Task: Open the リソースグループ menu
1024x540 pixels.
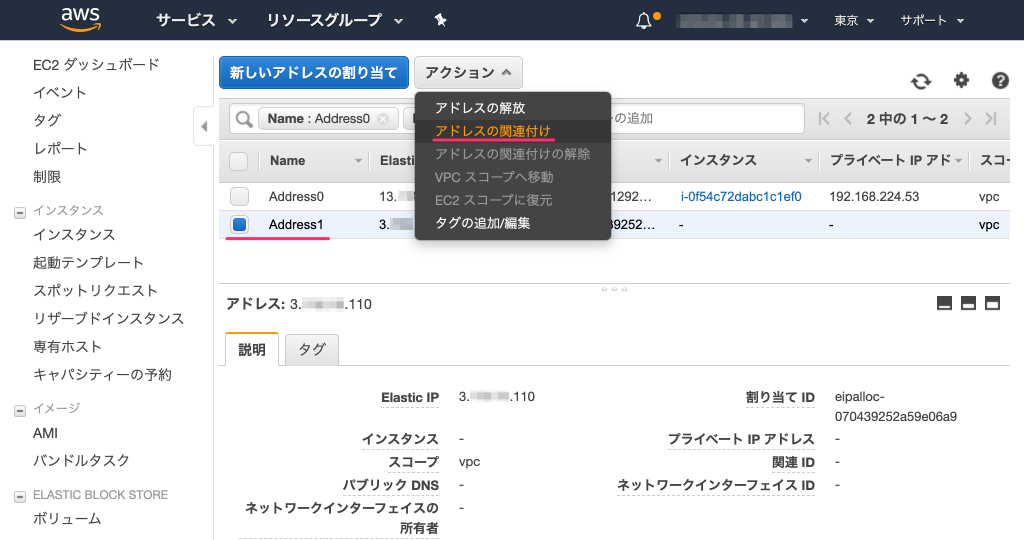Action: [334, 20]
